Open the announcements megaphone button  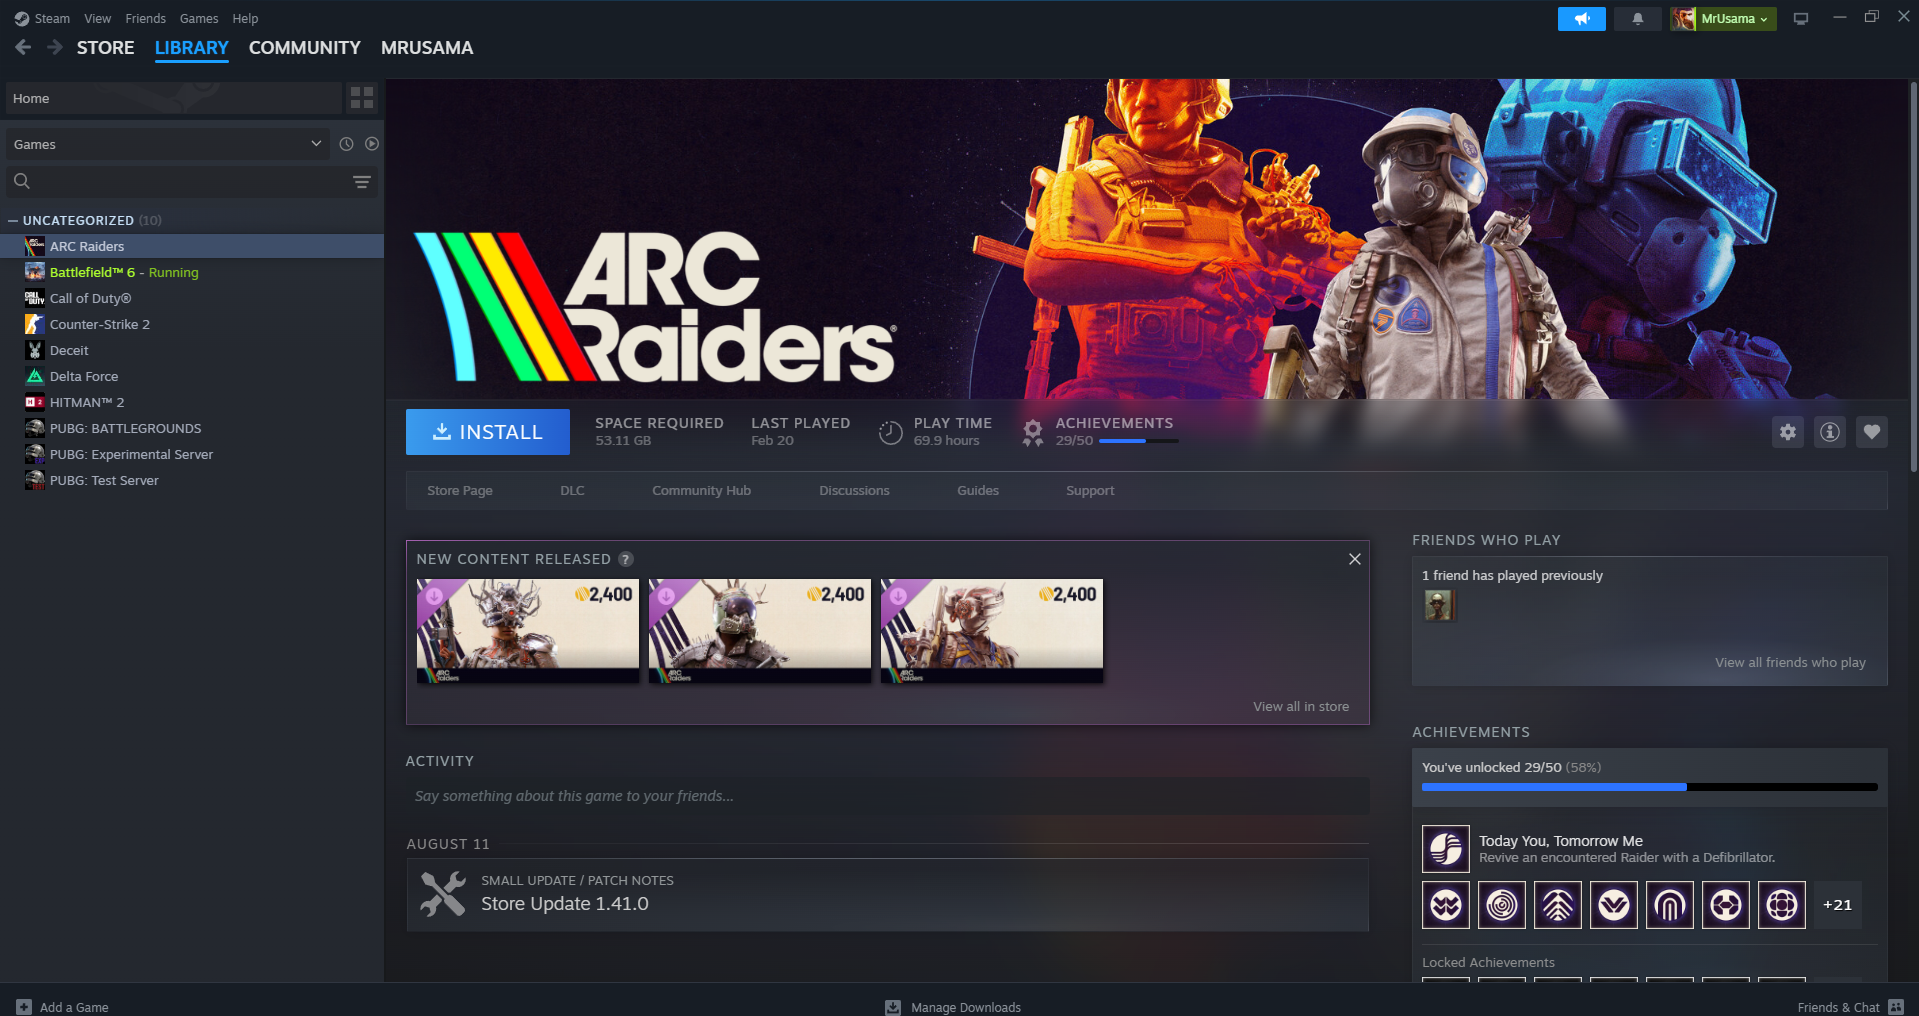click(1581, 19)
